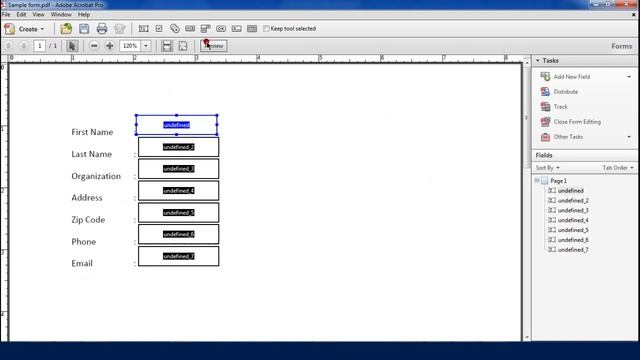
Task: Click Close Form Editing
Action: coord(577,122)
